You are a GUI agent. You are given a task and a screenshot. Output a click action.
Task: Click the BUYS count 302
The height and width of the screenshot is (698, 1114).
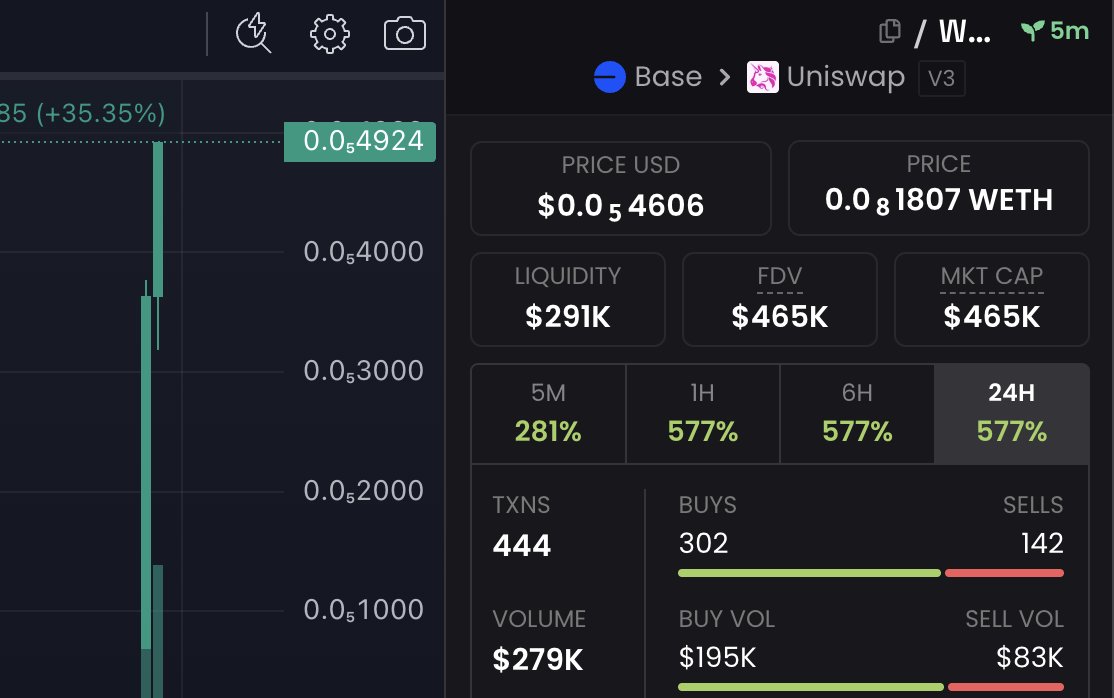pos(703,543)
